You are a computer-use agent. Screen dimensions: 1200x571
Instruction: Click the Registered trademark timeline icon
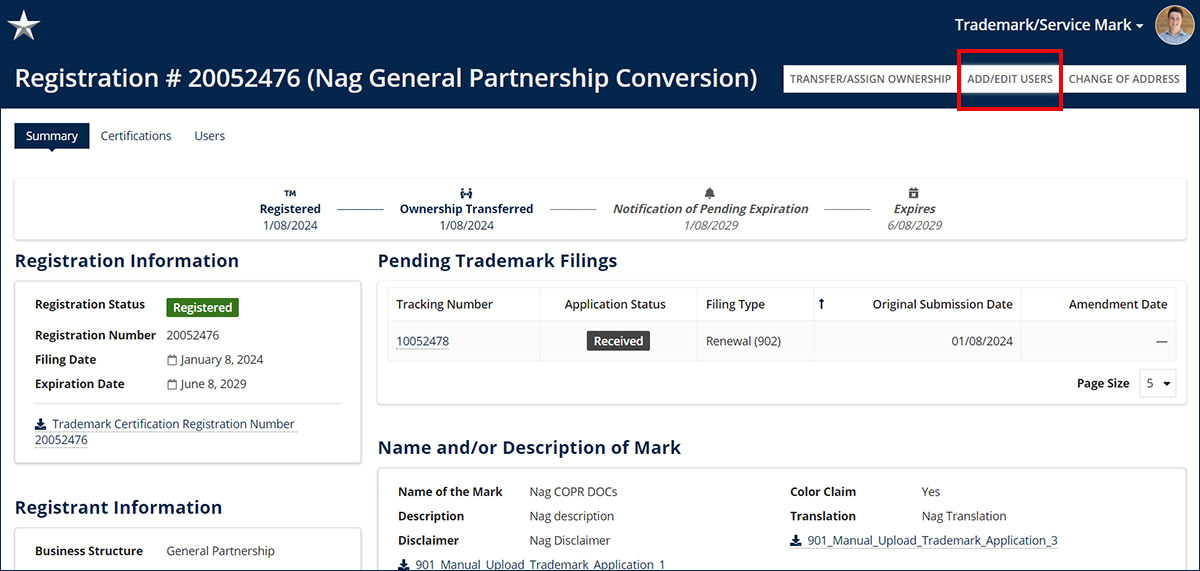coord(290,193)
